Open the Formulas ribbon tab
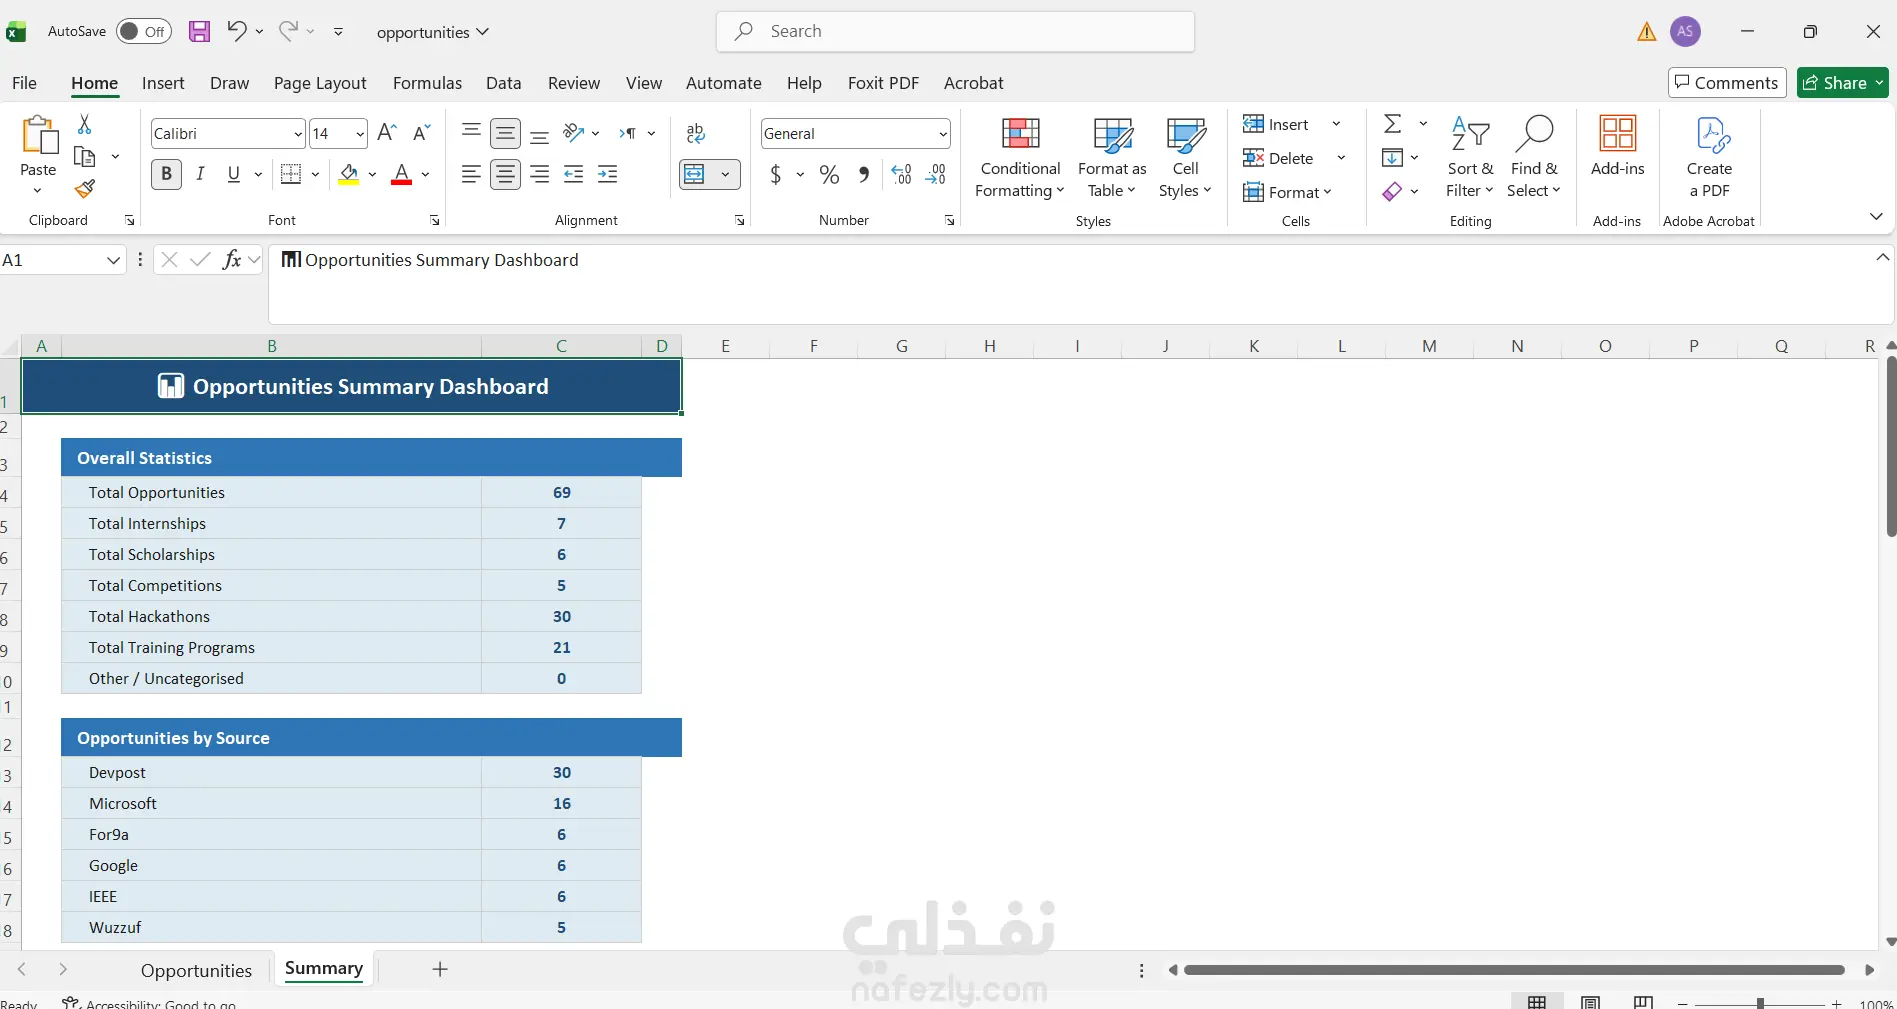 [x=427, y=83]
